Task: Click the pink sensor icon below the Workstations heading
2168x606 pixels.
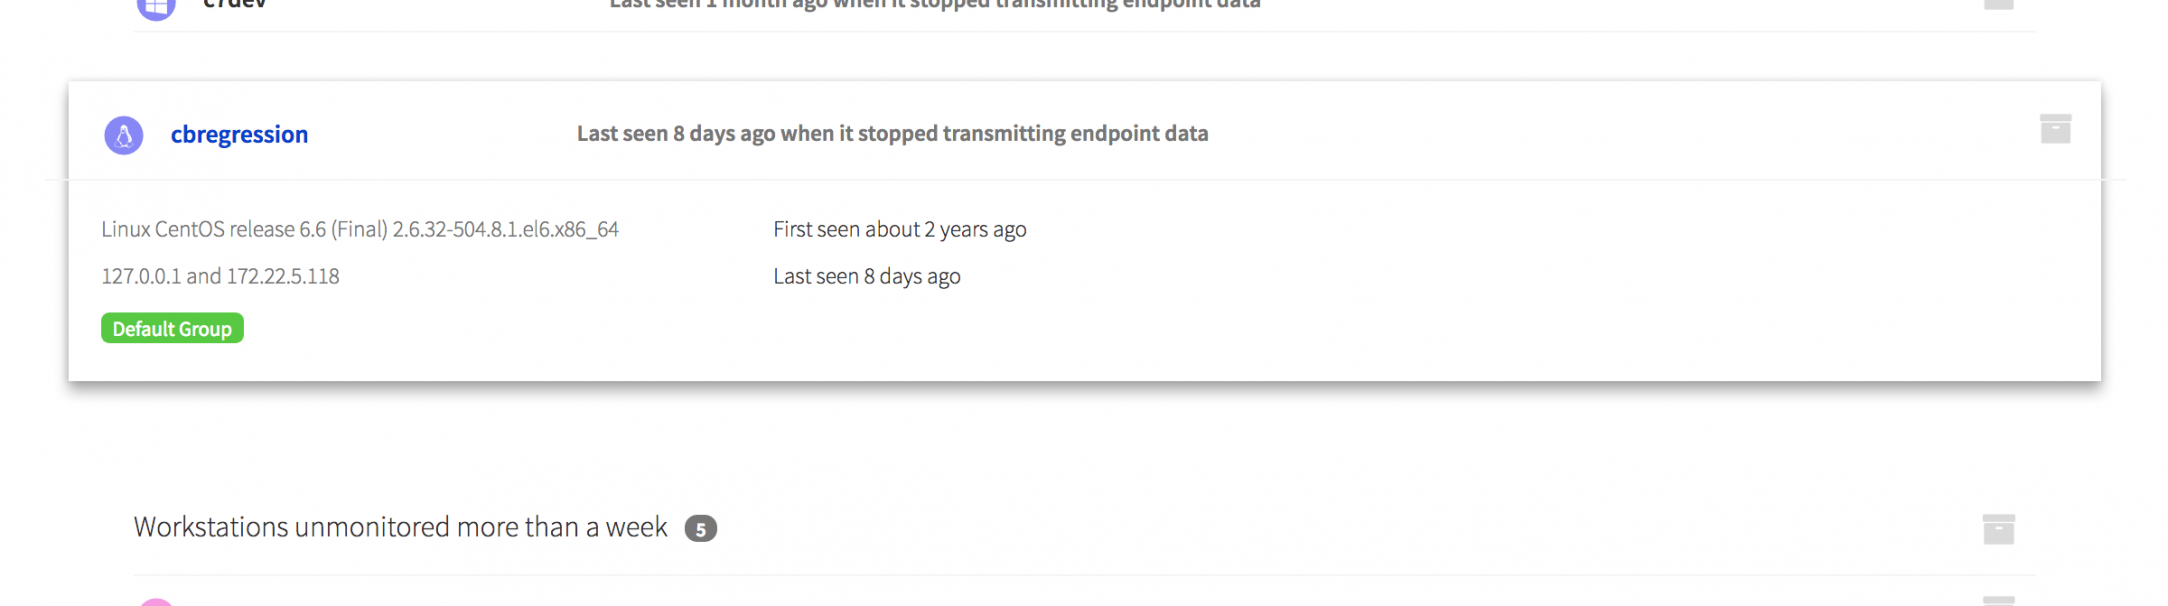Action: click(x=156, y=602)
